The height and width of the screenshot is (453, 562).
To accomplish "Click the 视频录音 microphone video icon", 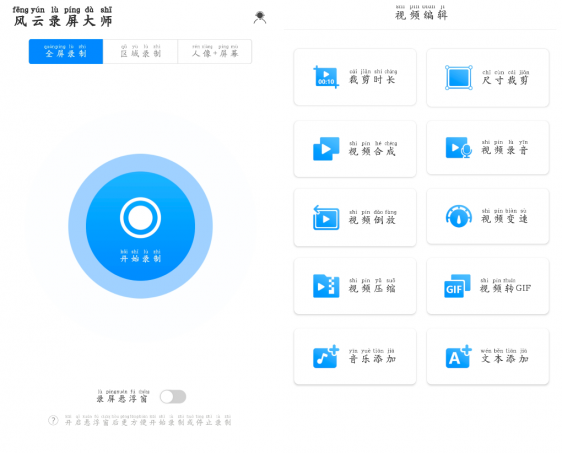I will pos(458,147).
